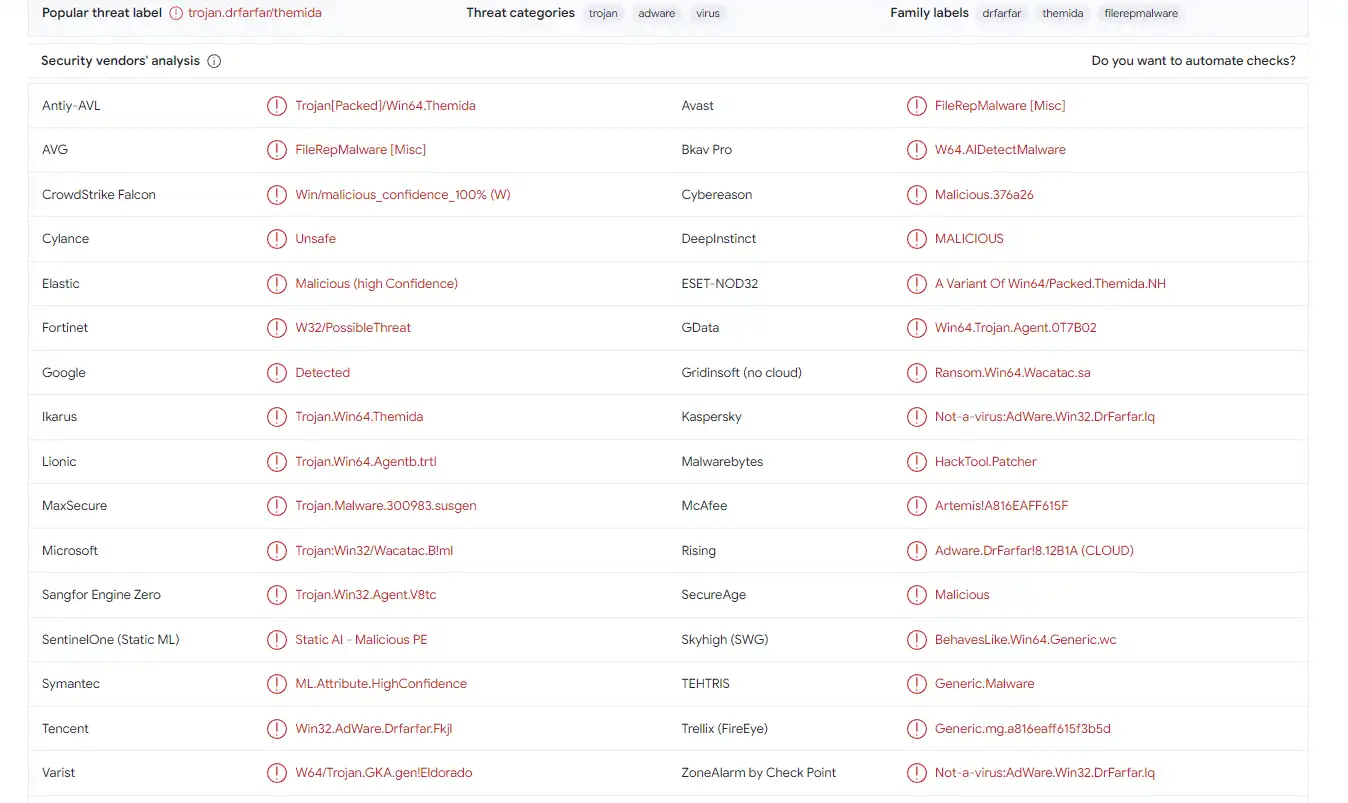This screenshot has width=1348, height=803.
Task: Click the alert icon in the Gridinsoft row
Action: click(x=916, y=373)
